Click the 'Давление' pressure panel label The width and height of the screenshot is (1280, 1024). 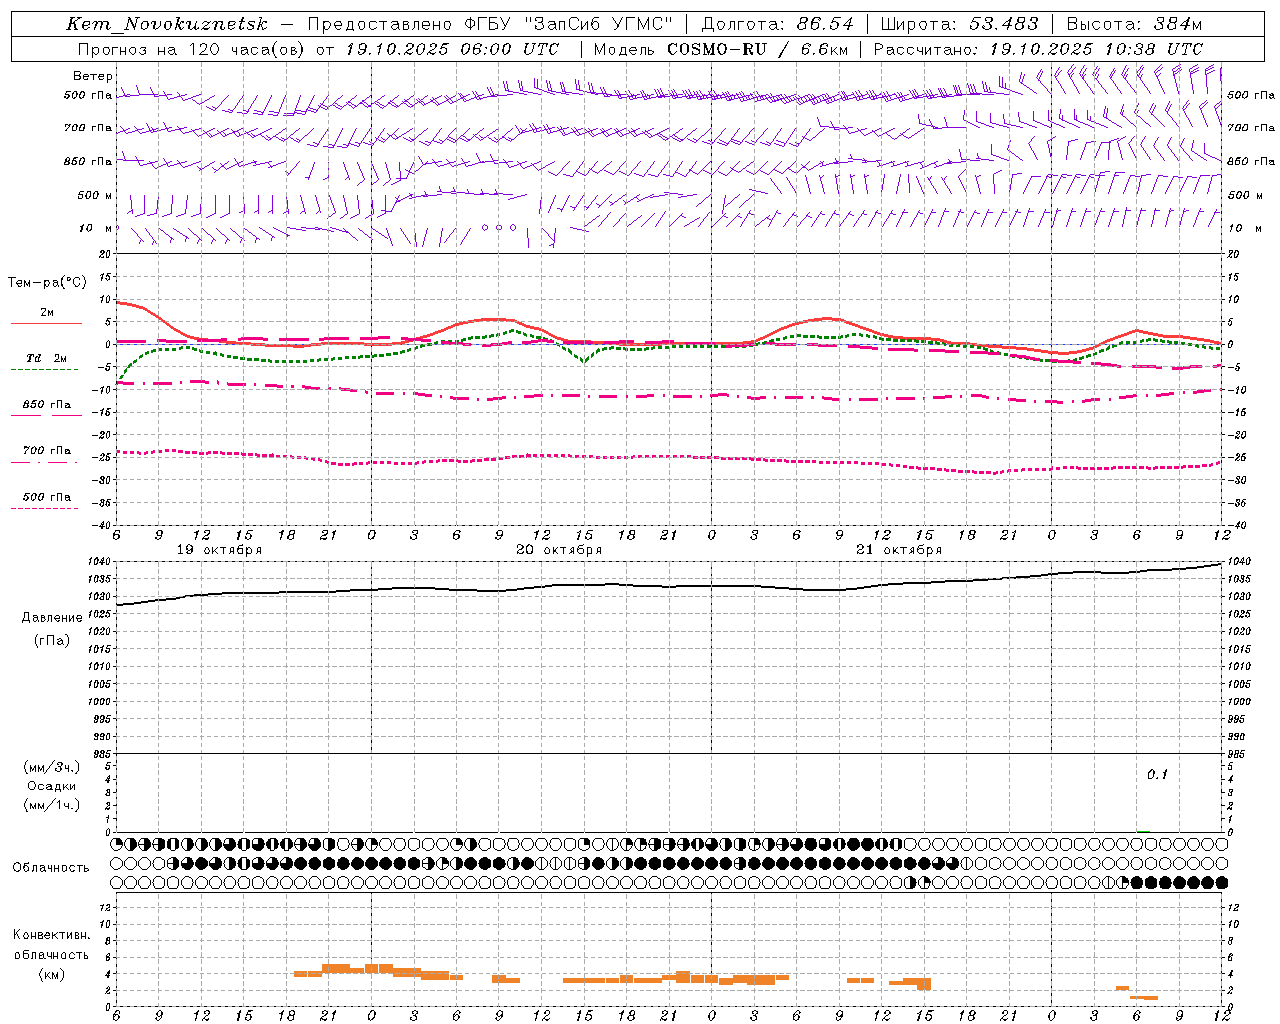tap(52, 618)
